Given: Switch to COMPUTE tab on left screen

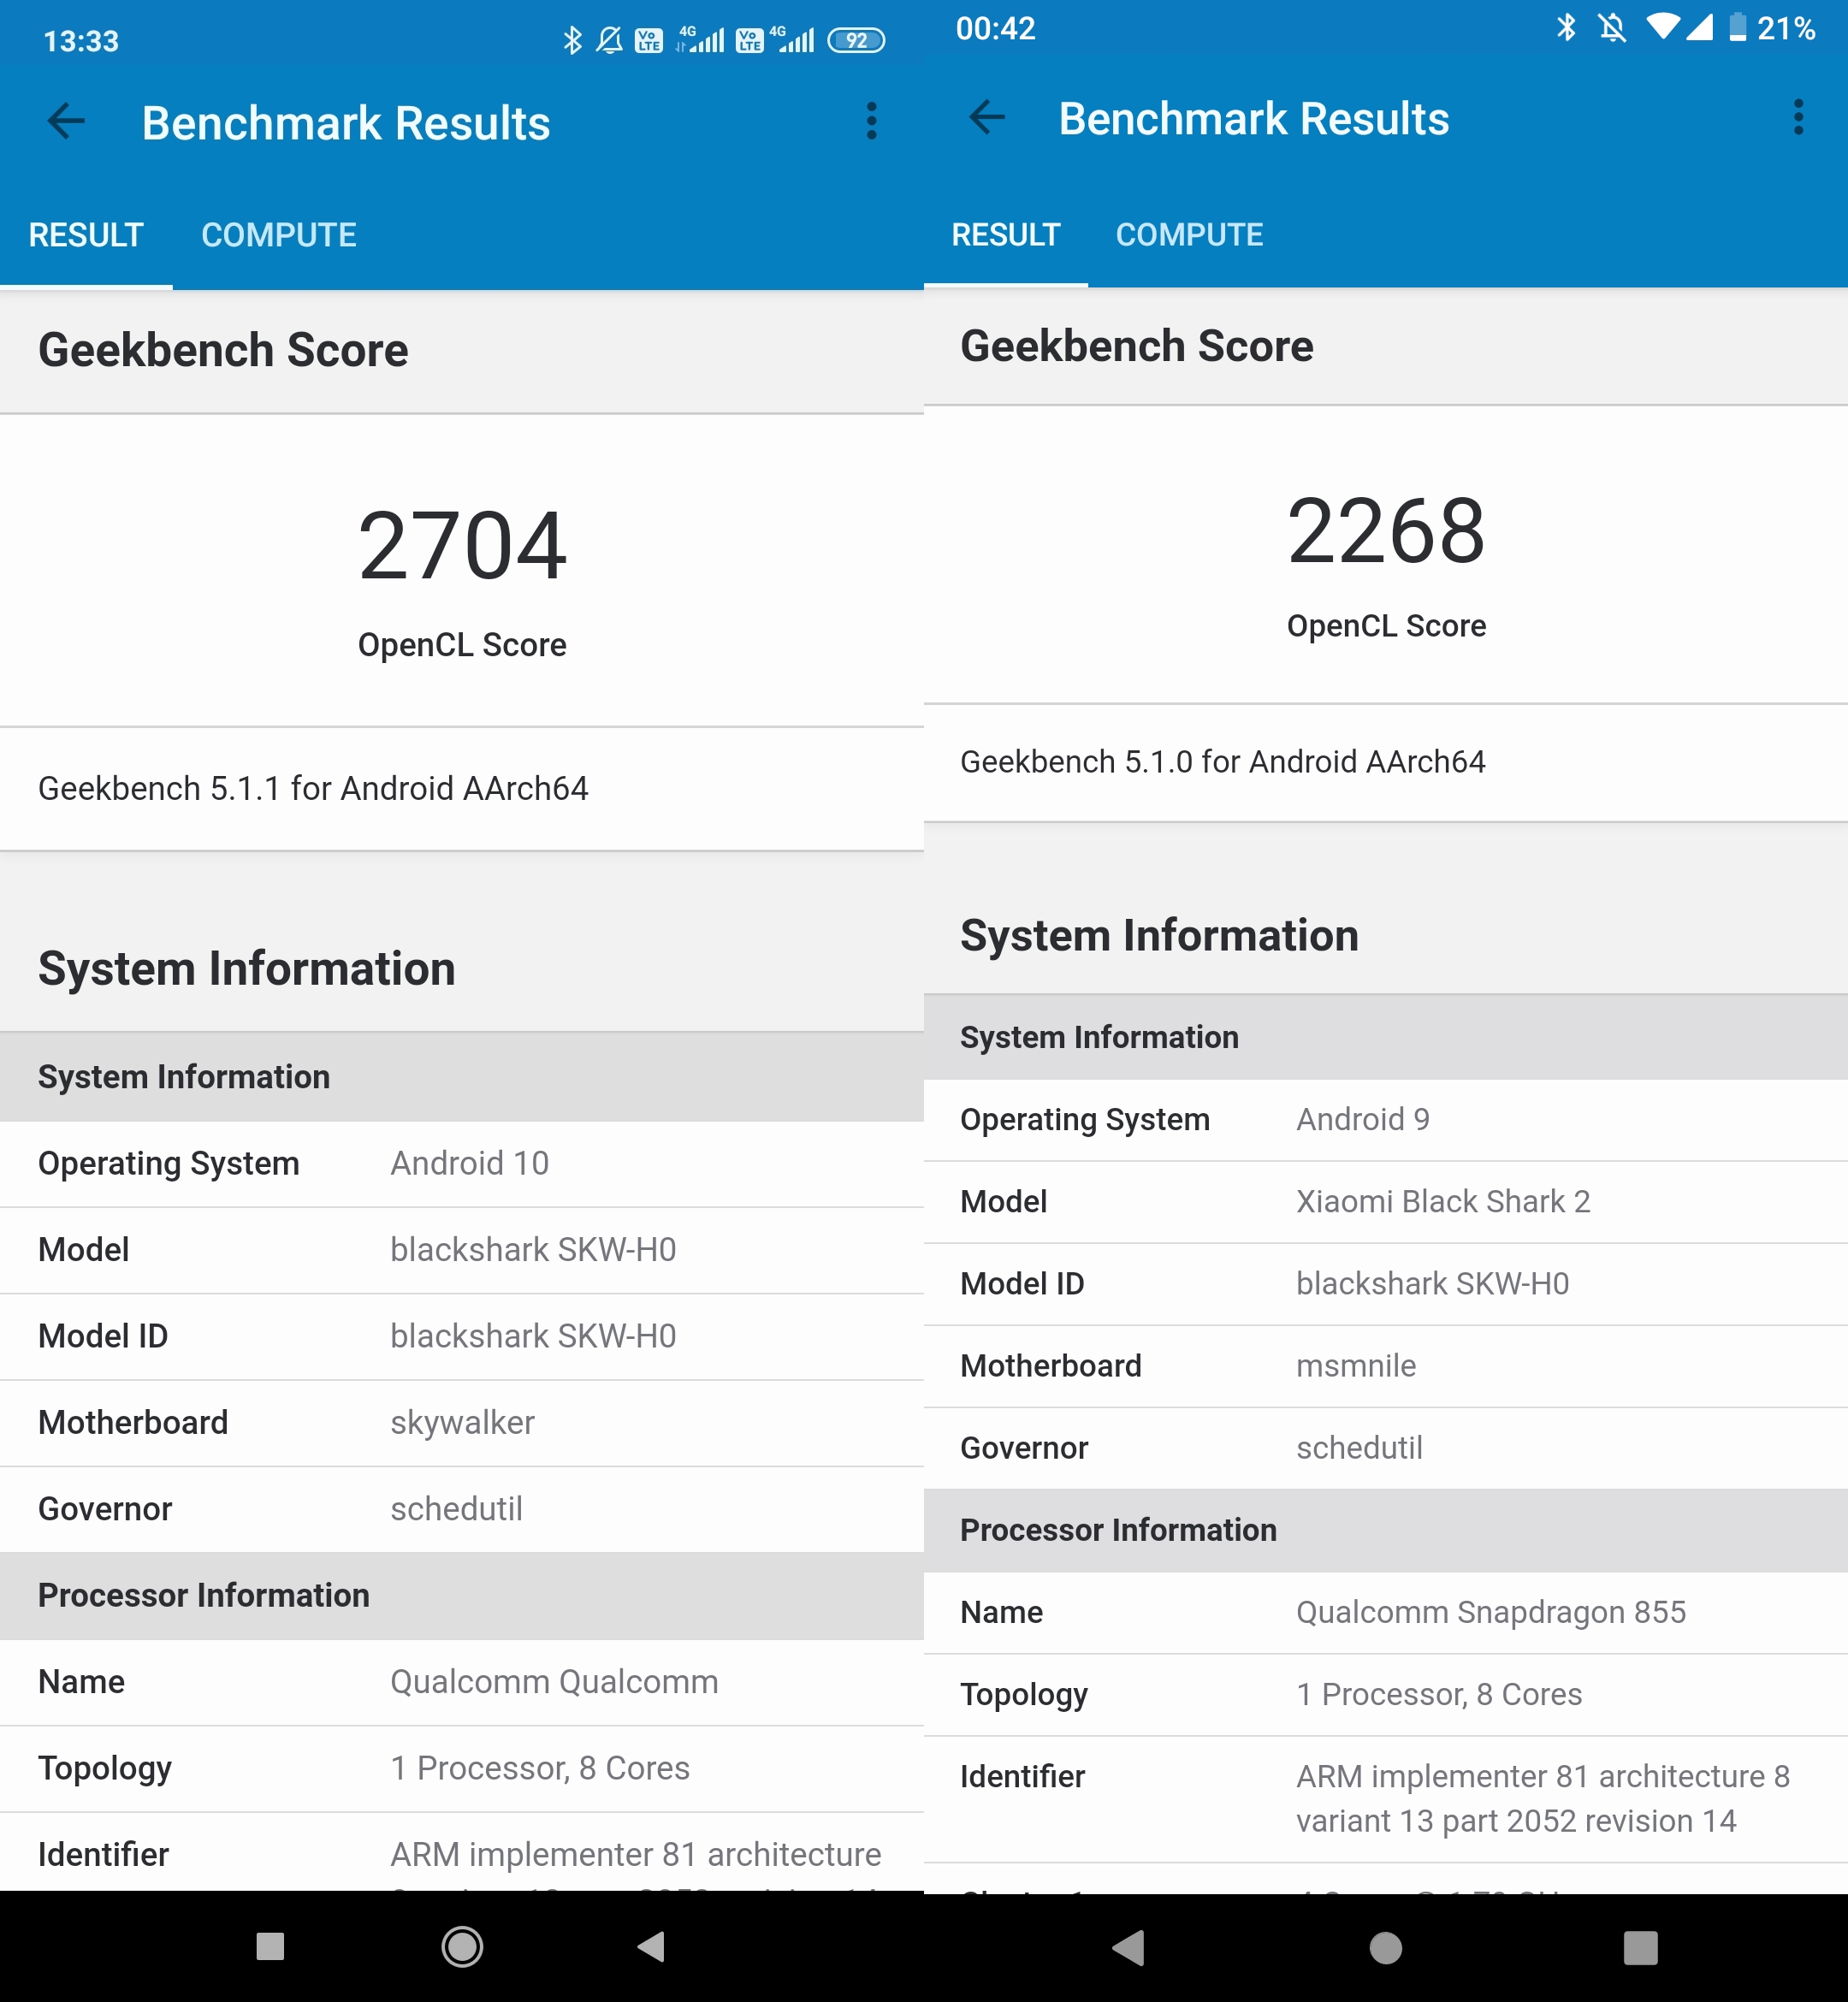Looking at the screenshot, I should [278, 235].
